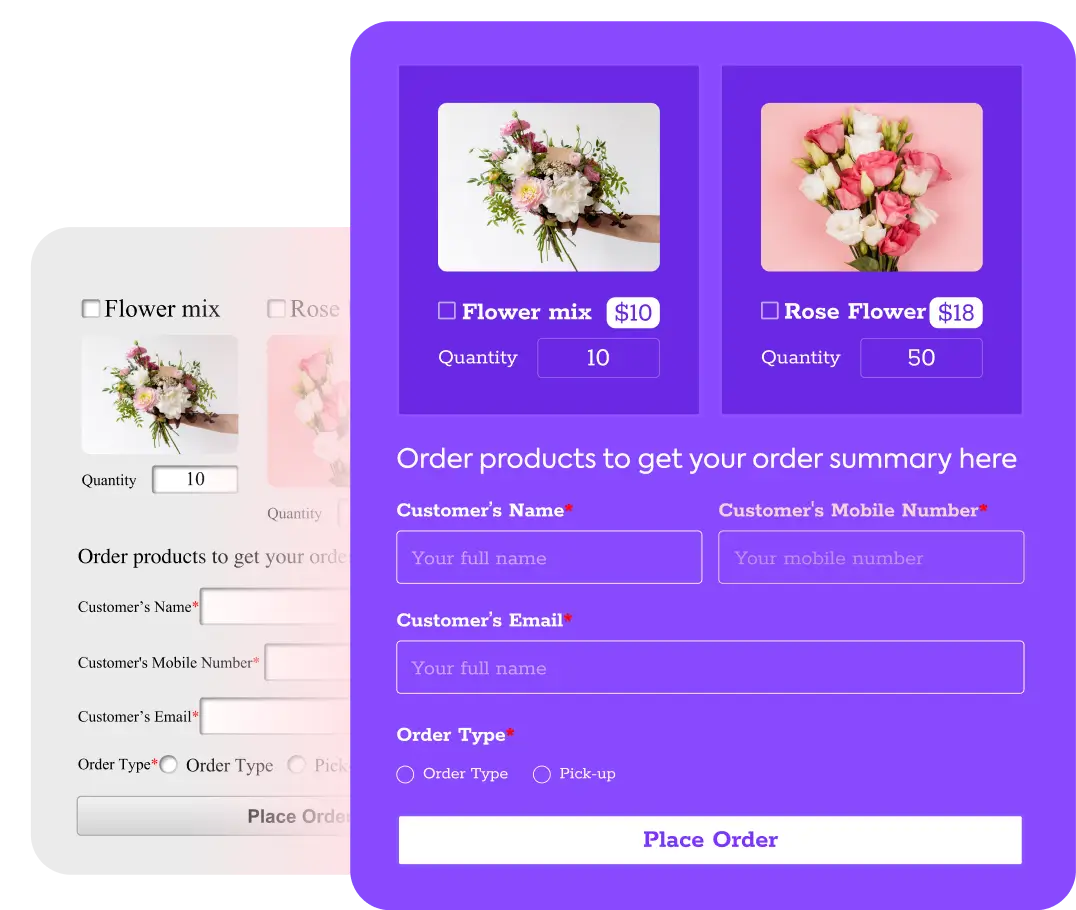The image size is (1076, 910).
Task: Click the Rose Flower bouquet image
Action: (x=872, y=187)
